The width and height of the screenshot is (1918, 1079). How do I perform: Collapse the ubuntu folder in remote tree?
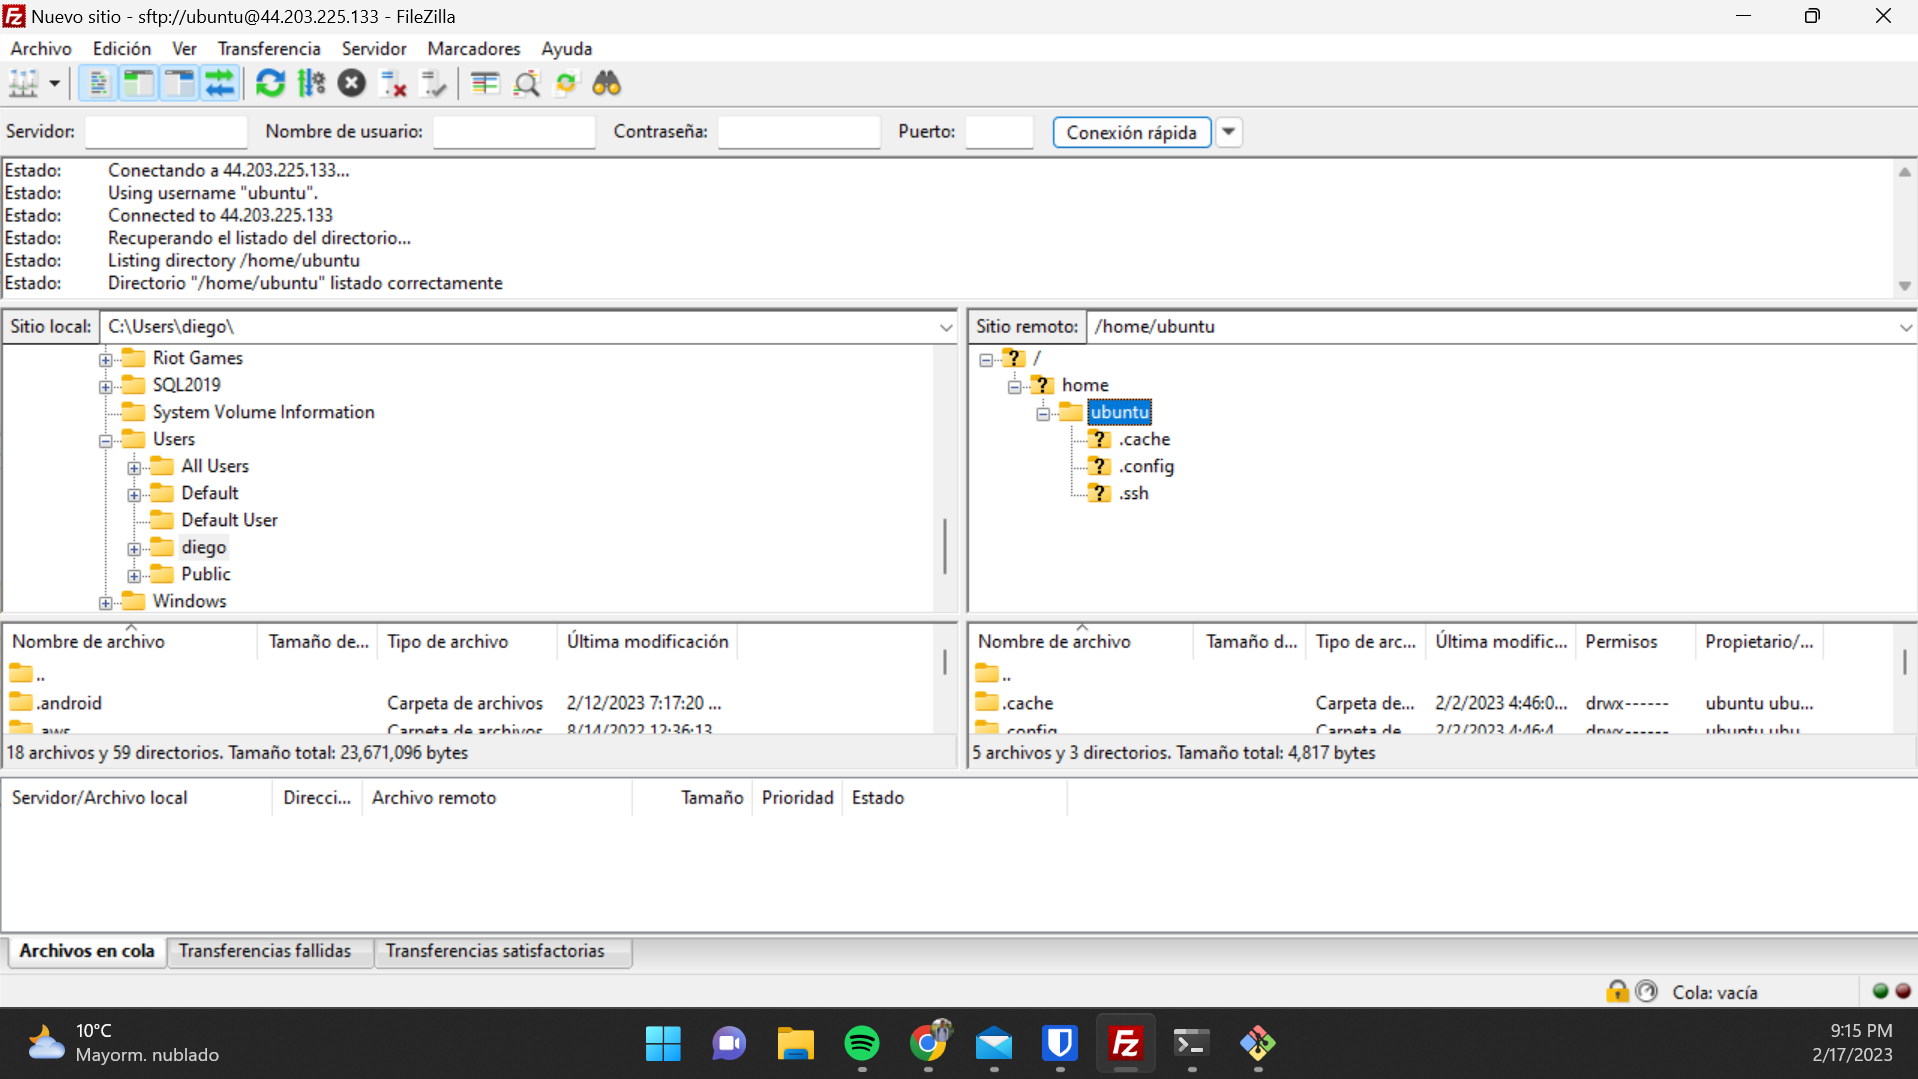coord(1043,412)
